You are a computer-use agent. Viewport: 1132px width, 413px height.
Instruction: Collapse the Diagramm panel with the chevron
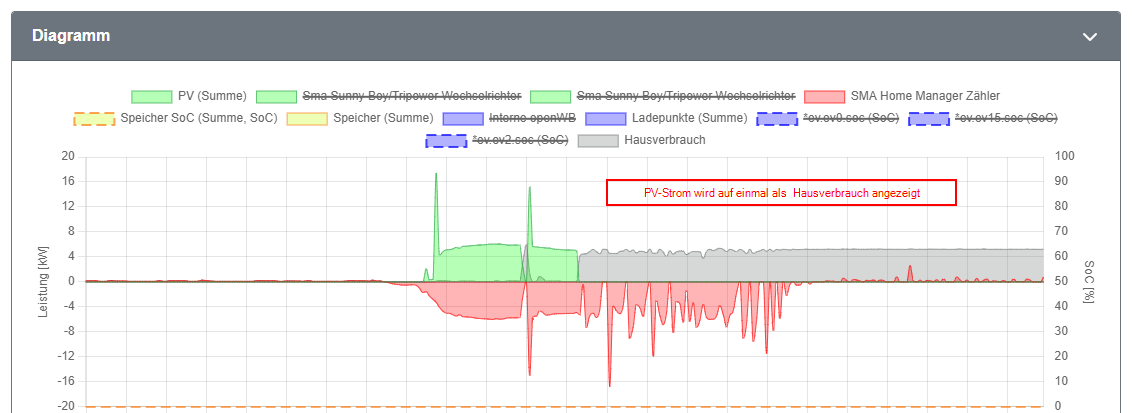1090,37
